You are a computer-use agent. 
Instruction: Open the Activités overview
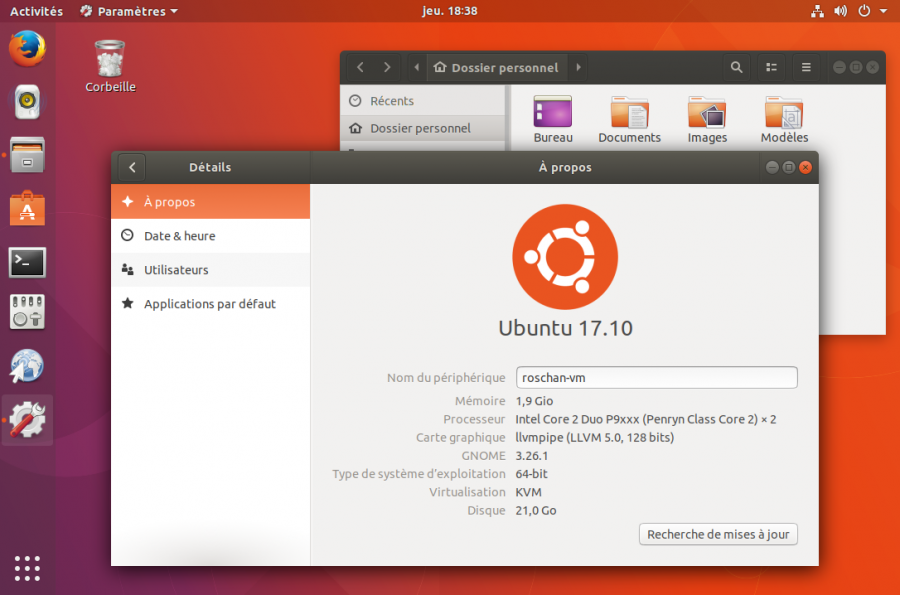36,11
